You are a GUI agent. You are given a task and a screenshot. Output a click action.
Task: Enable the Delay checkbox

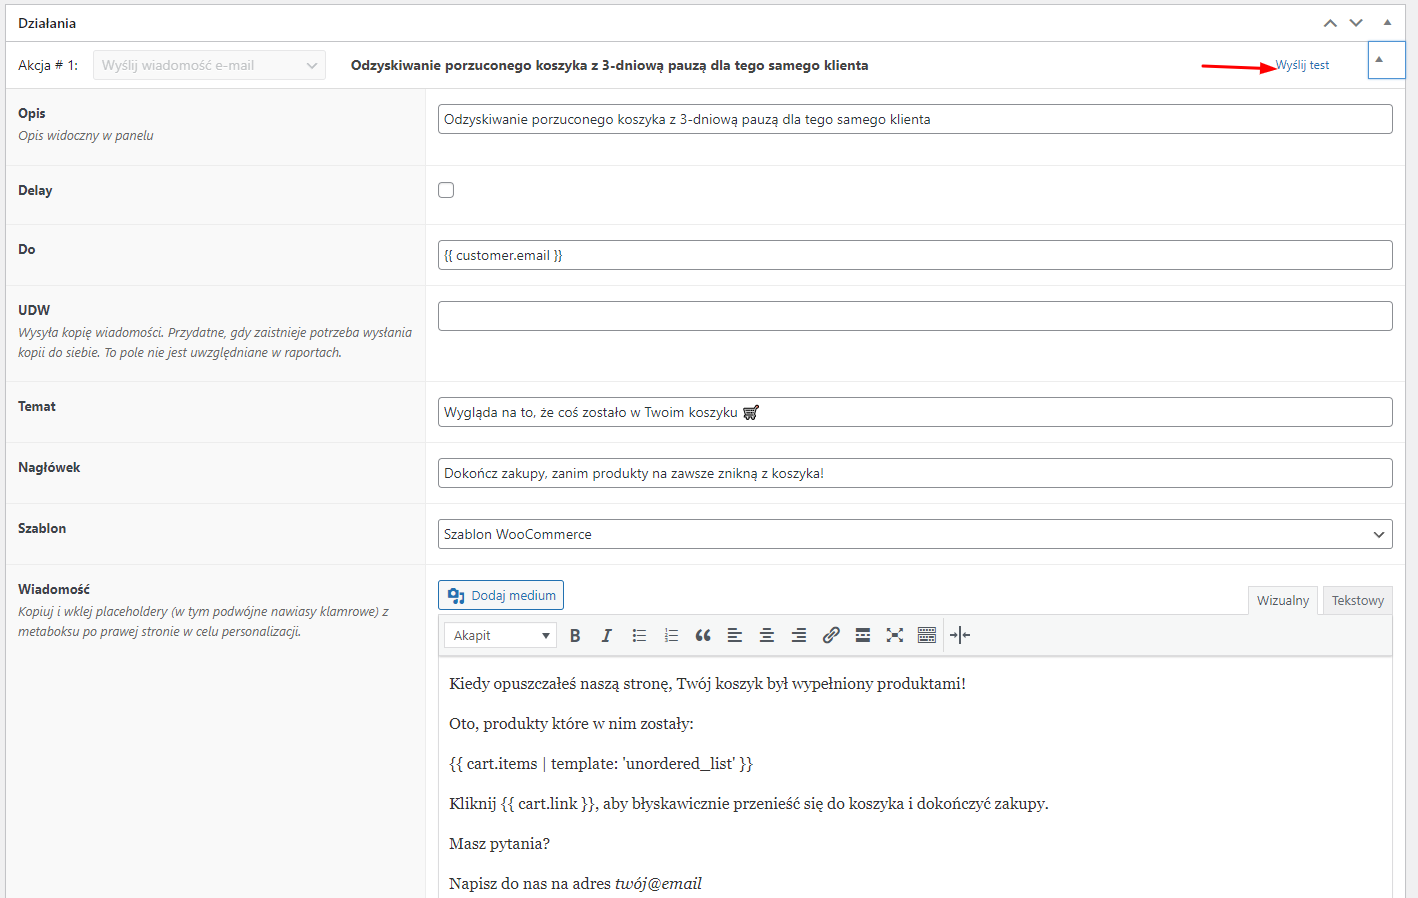(446, 190)
